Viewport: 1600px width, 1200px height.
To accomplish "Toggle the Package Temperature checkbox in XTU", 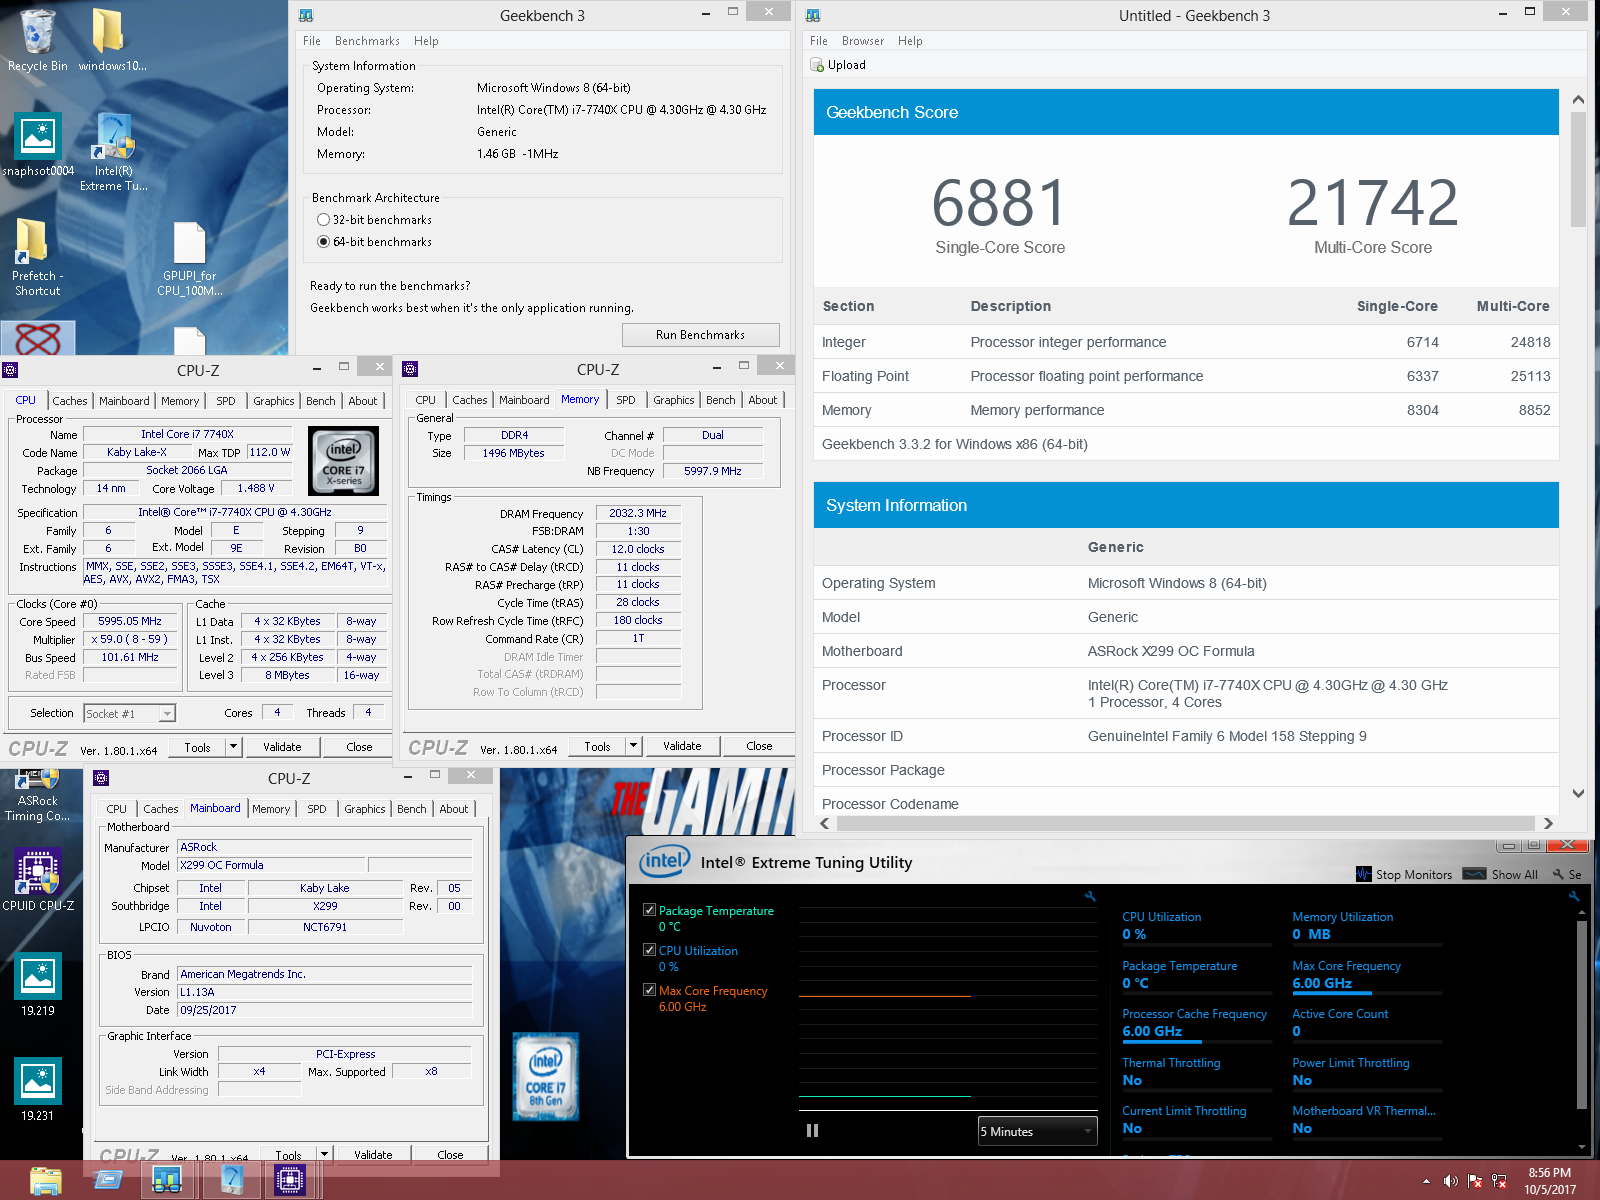I will pyautogui.click(x=650, y=910).
